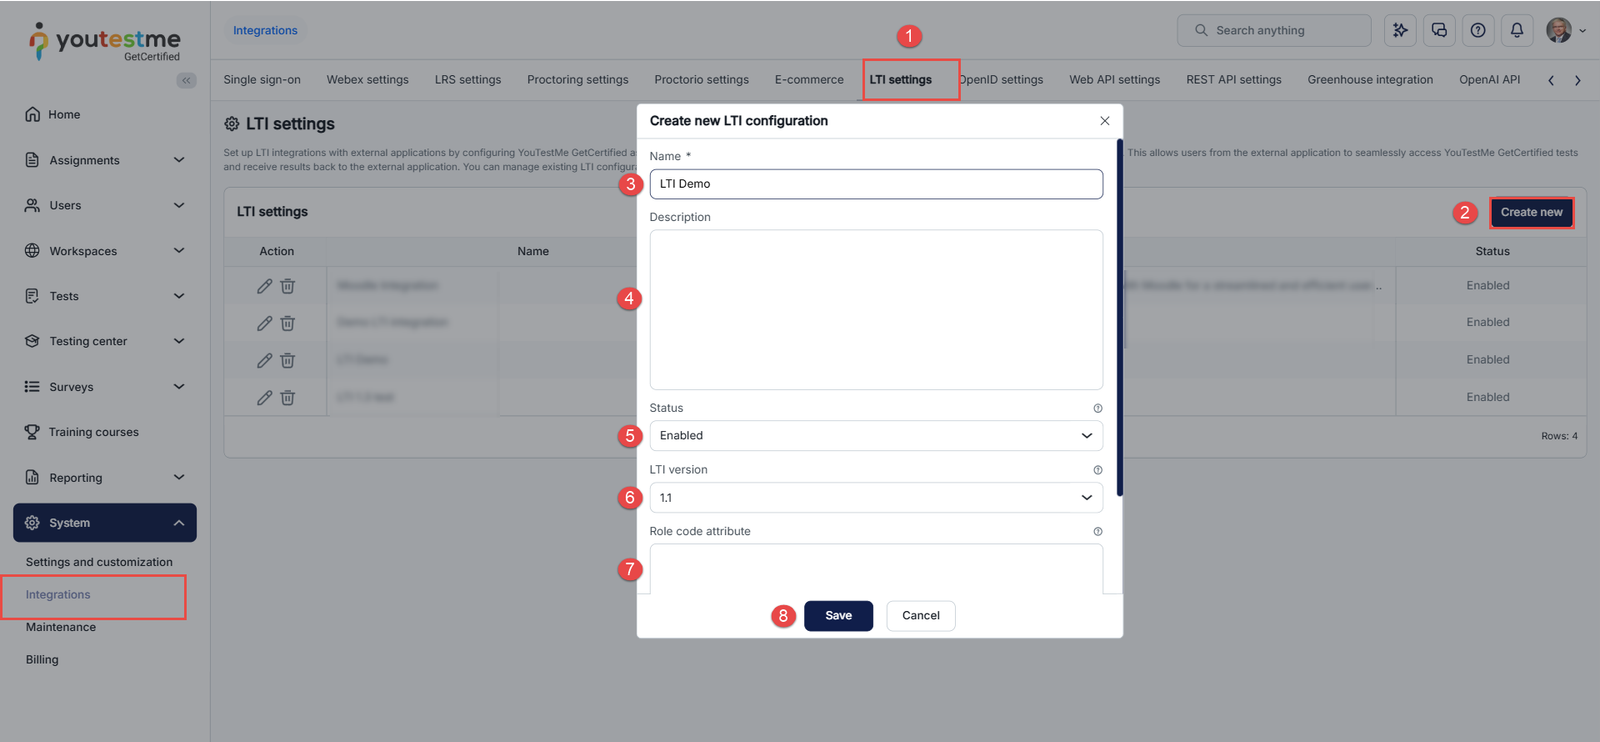Click the Maintenance link in sidebar
The image size is (1600, 742).
click(61, 627)
